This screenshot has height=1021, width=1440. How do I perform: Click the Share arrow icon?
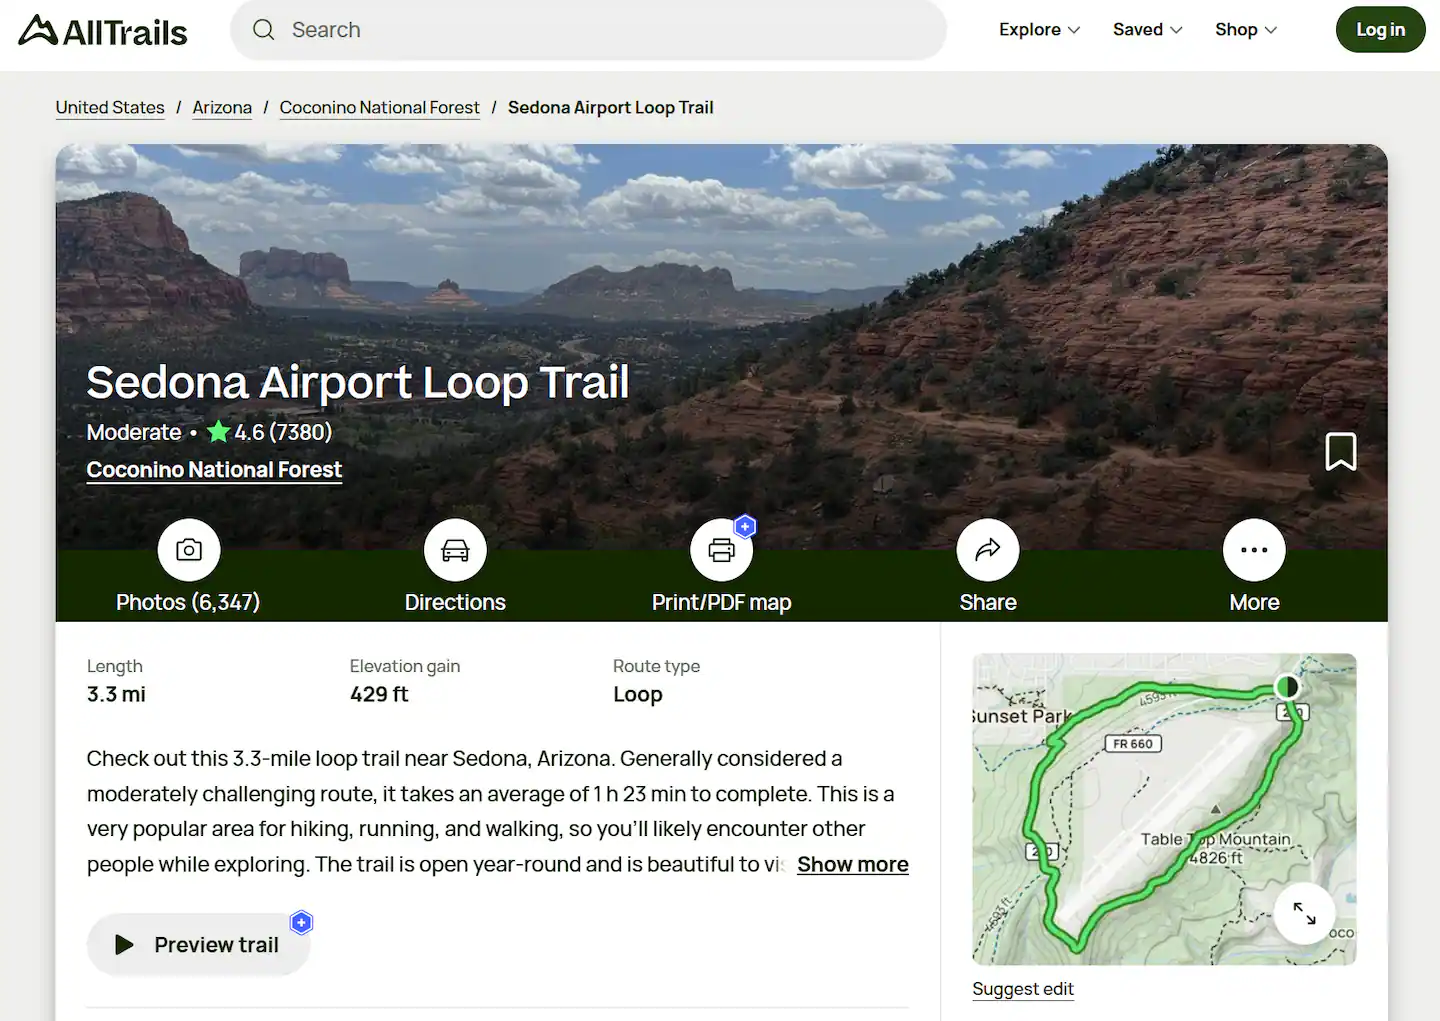coord(988,550)
